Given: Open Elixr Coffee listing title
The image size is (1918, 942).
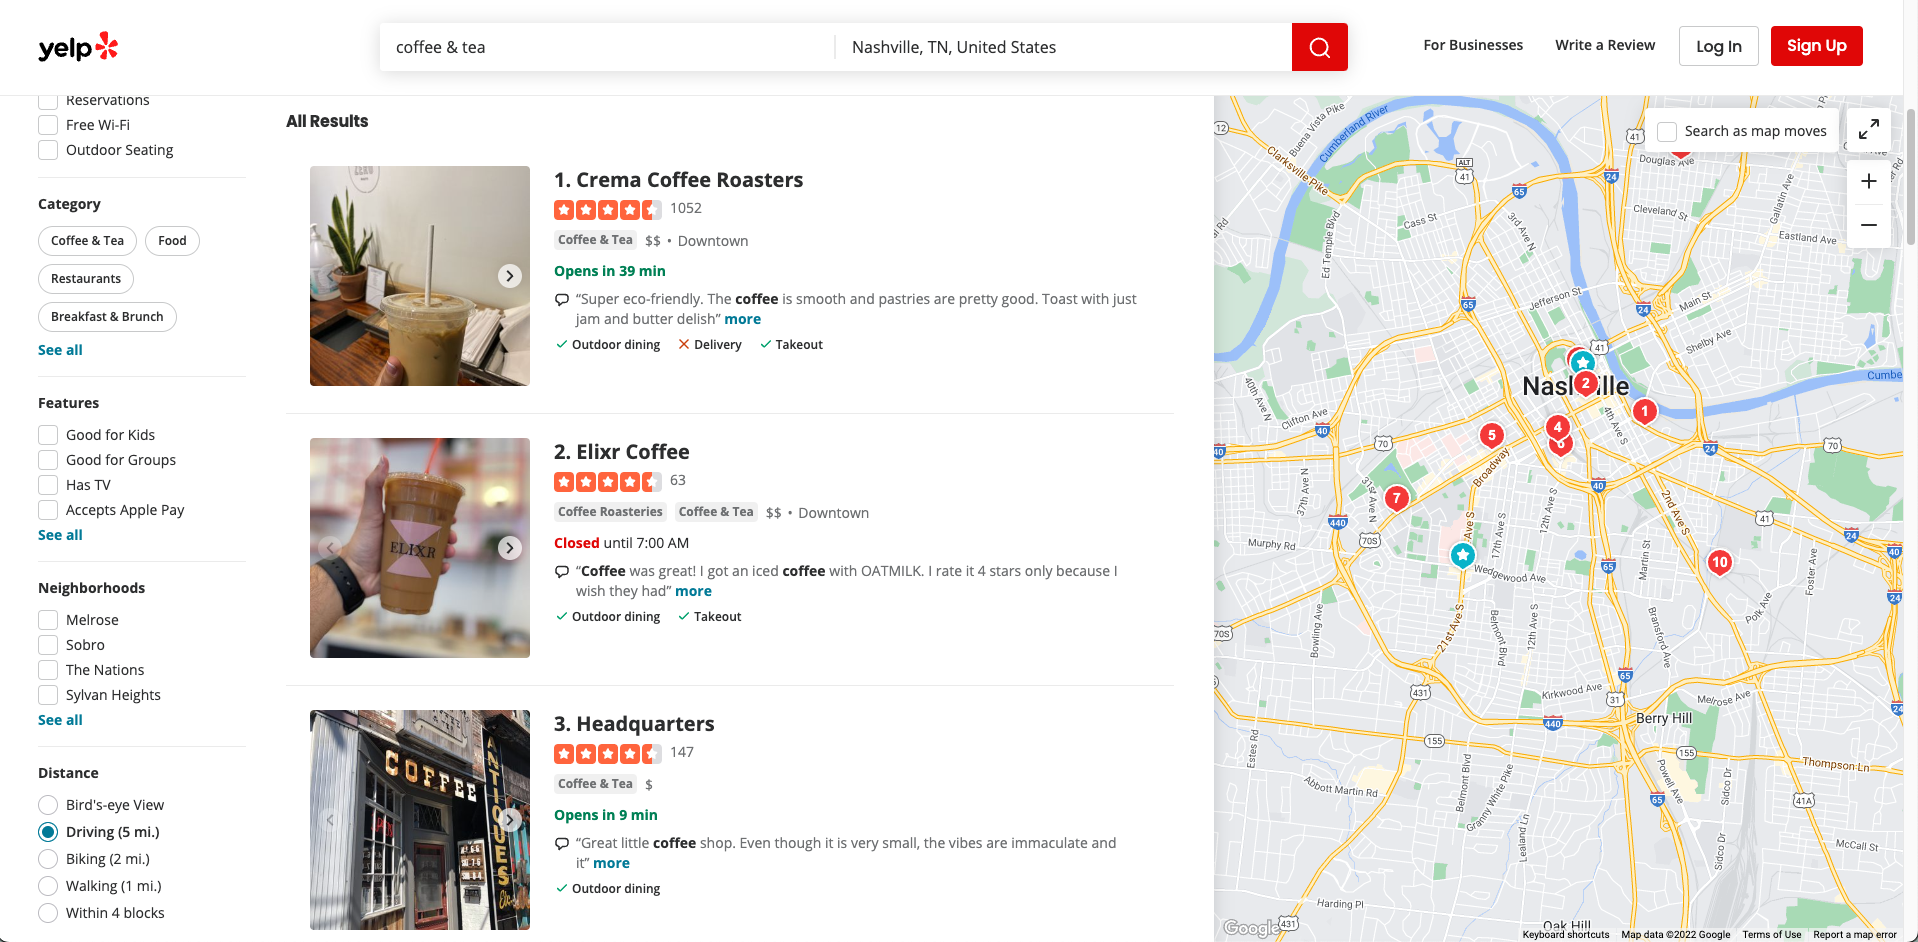Looking at the screenshot, I should pos(633,452).
